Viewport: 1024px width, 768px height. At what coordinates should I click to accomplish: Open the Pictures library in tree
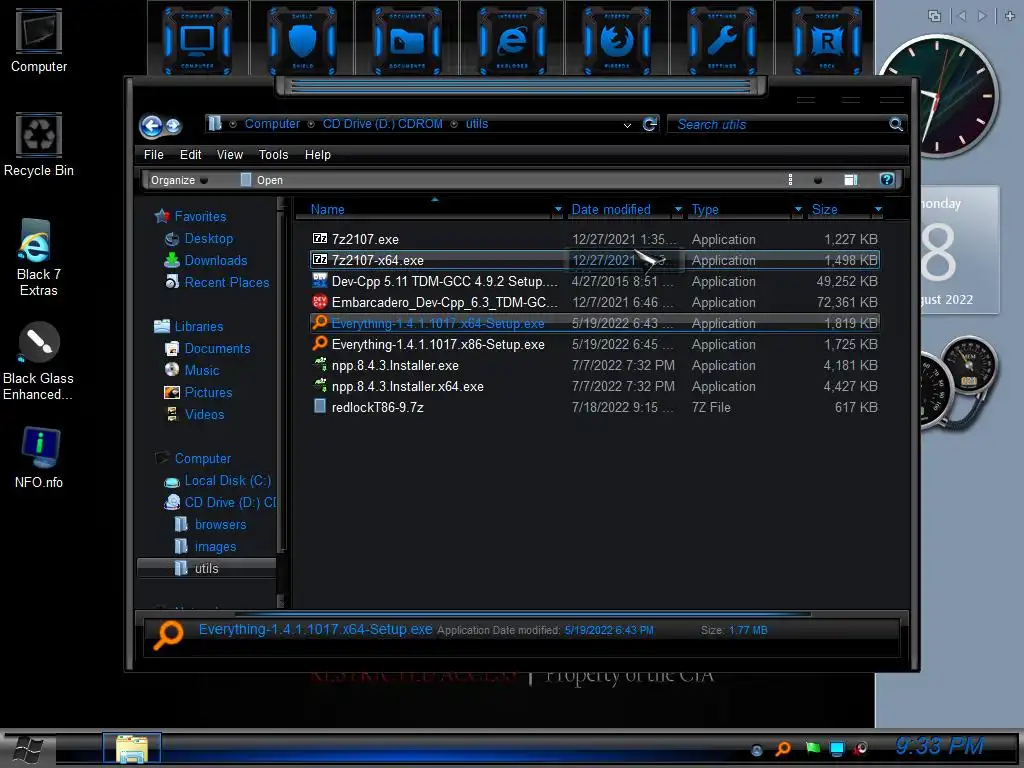pos(208,392)
